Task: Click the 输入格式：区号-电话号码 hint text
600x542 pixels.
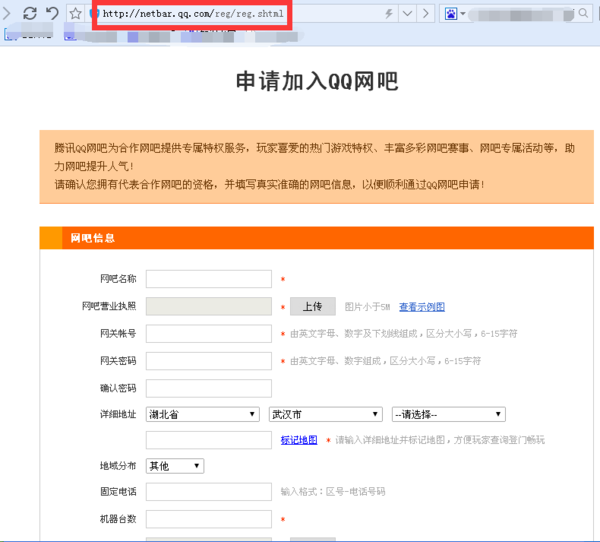Action: coord(333,491)
